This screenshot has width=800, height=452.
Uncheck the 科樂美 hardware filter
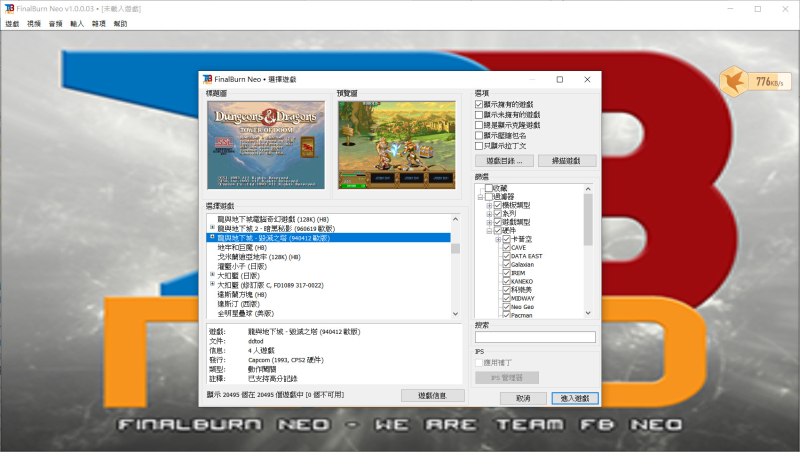point(507,290)
